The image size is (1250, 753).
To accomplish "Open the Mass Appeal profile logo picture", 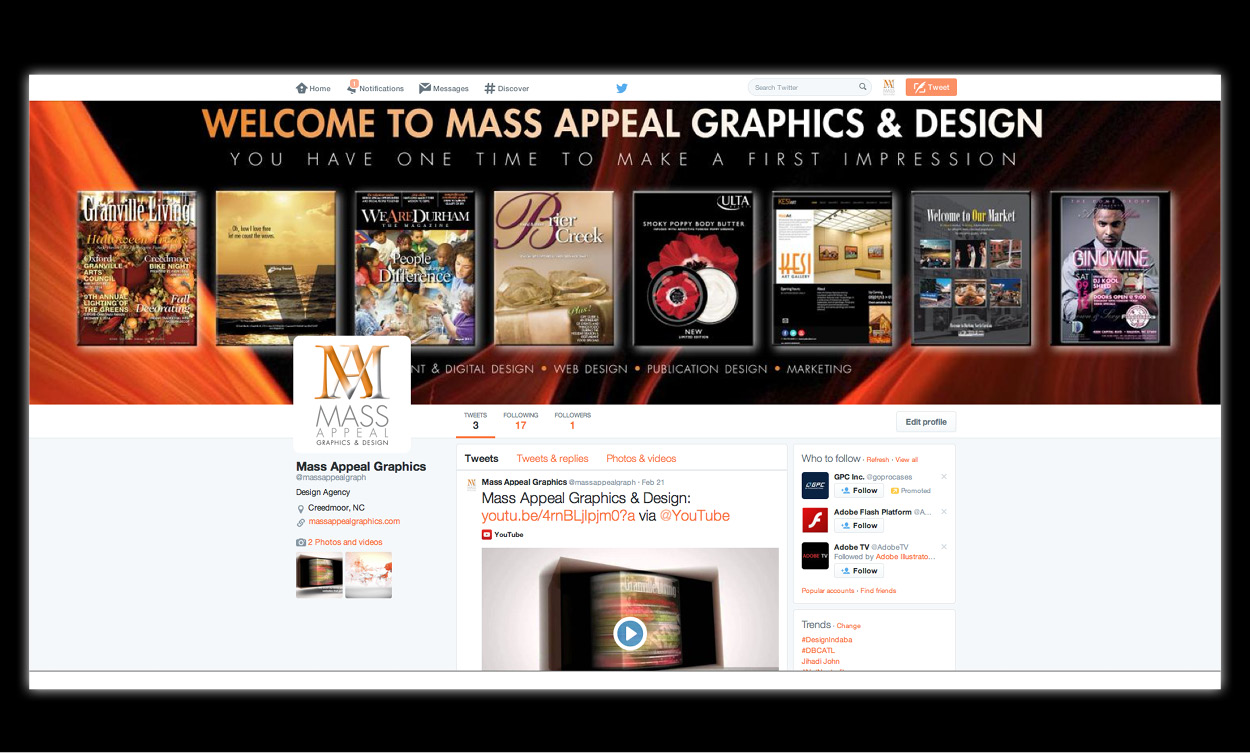I will [x=352, y=394].
